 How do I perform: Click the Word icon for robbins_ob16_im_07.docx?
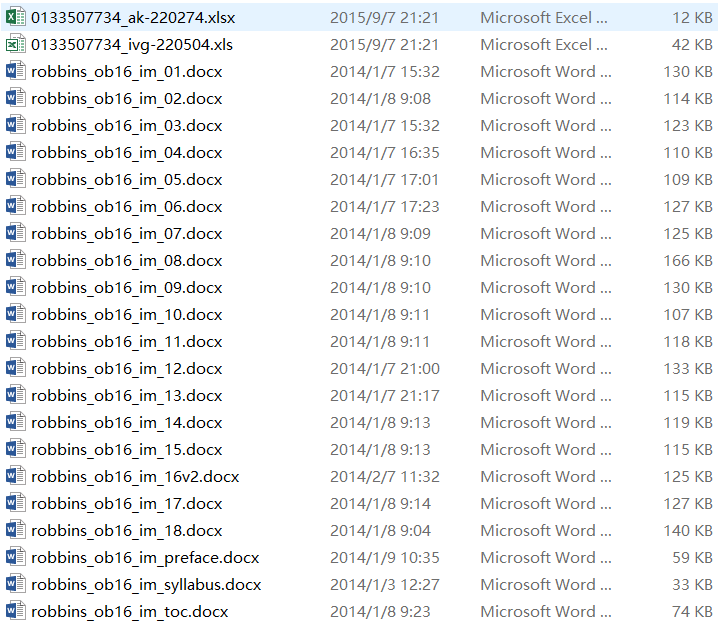coord(15,233)
